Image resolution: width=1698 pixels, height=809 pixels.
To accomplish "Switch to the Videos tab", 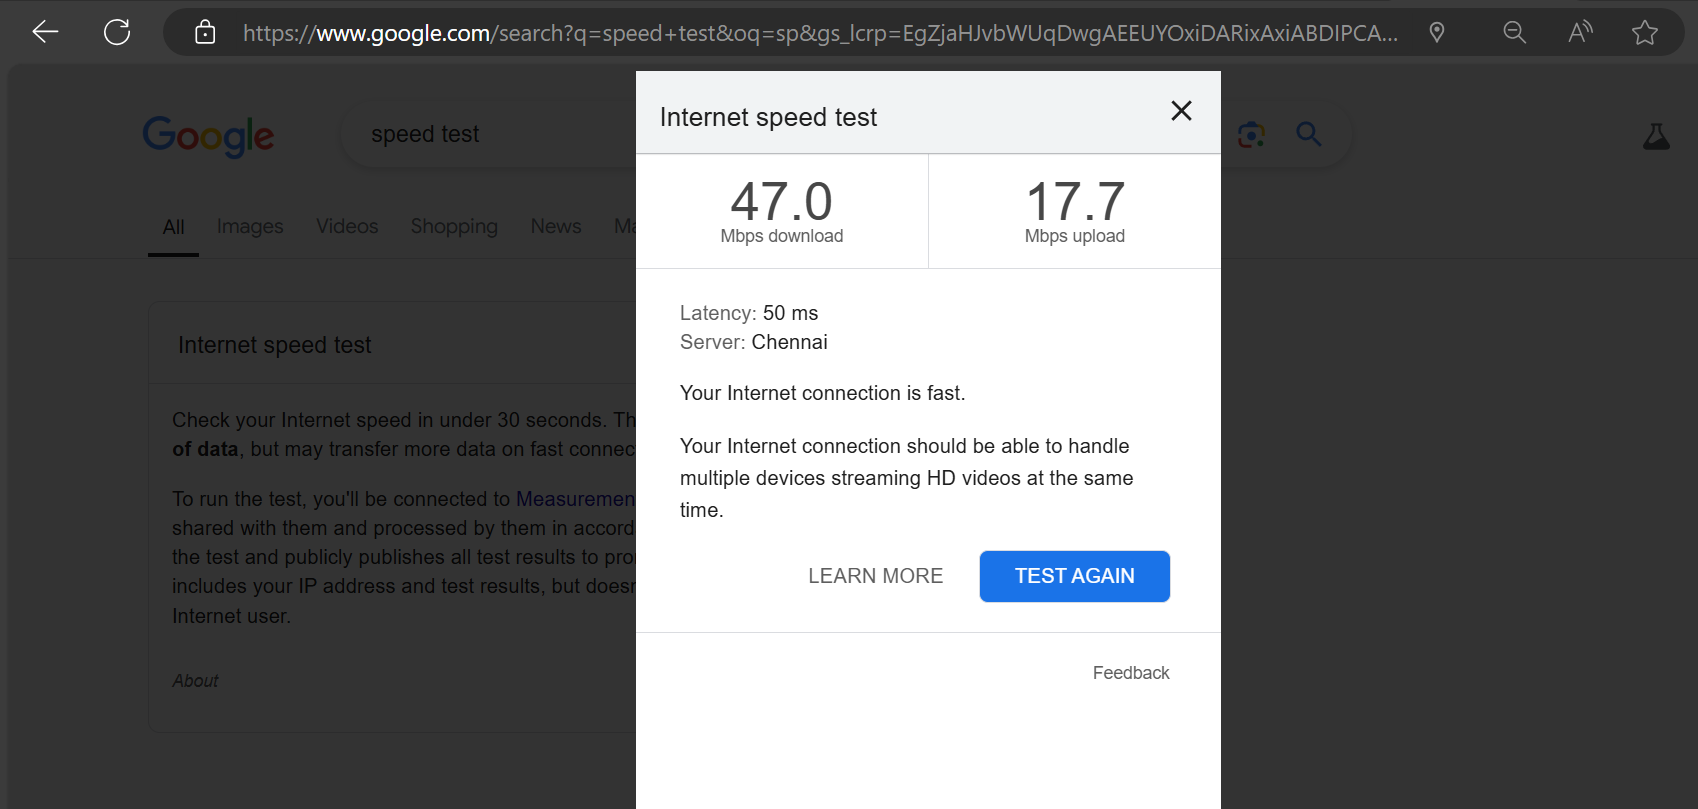I will point(347,226).
